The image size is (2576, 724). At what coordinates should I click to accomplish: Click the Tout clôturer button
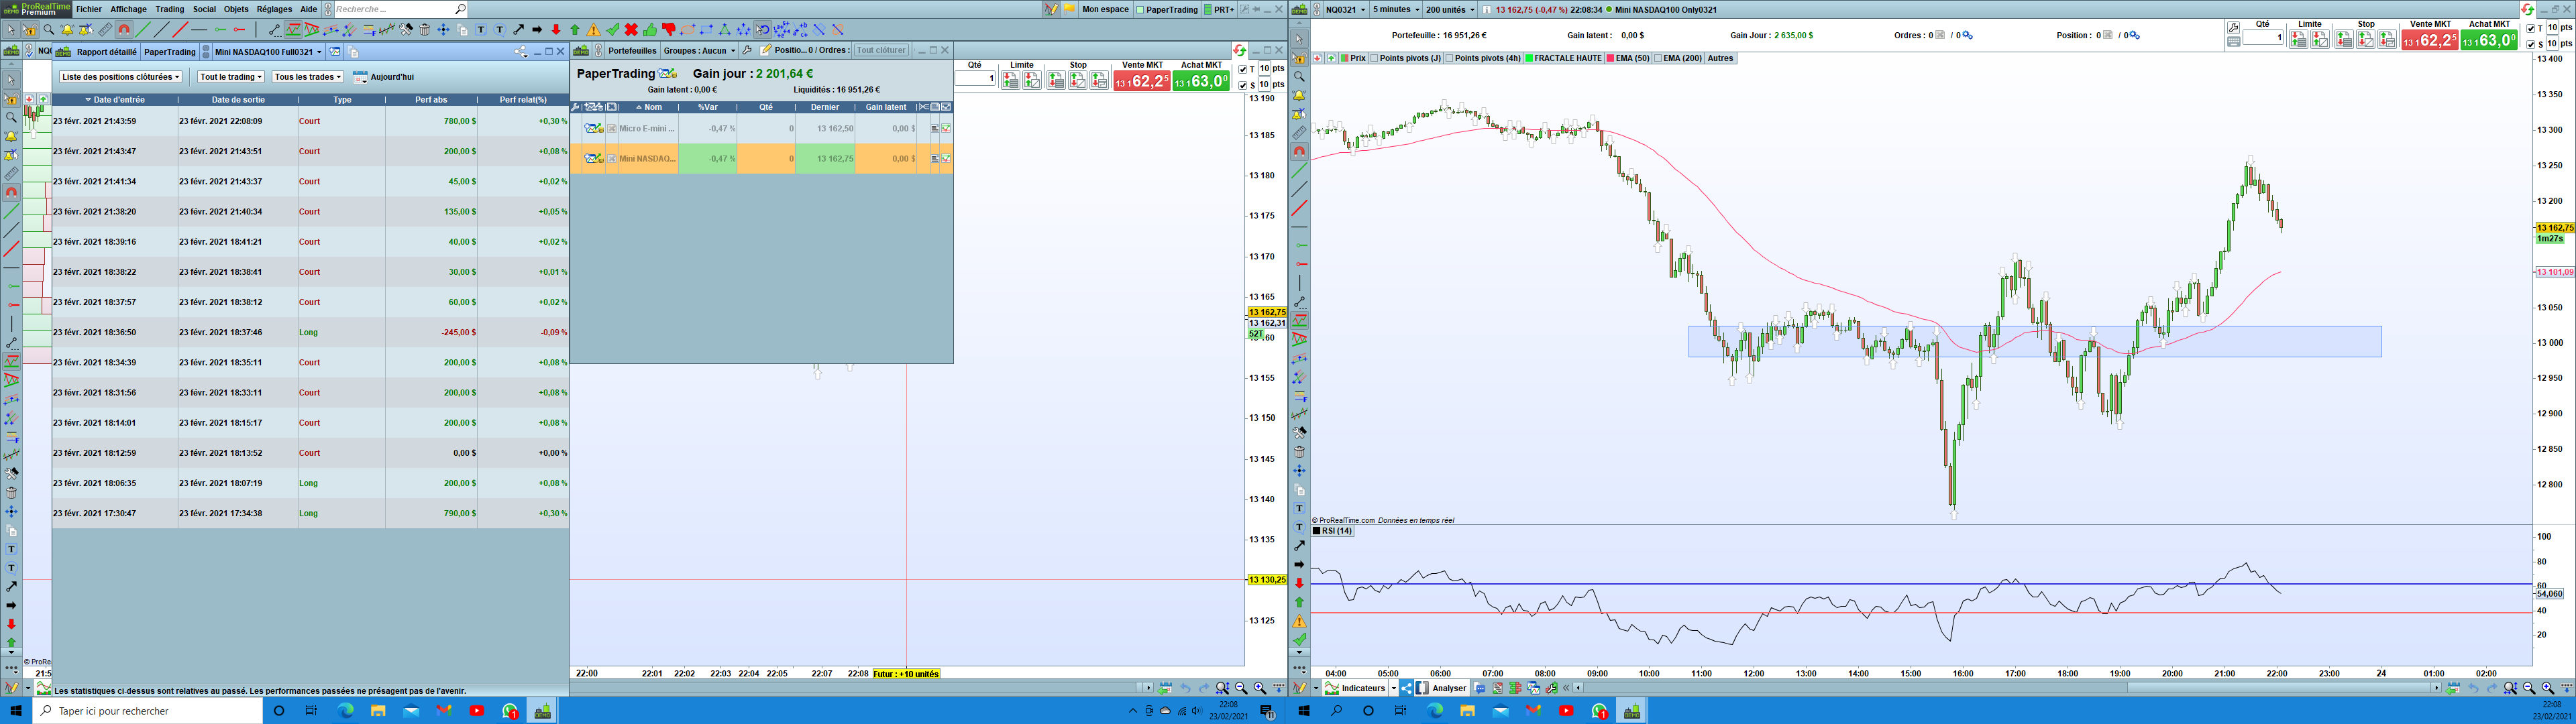(x=881, y=50)
